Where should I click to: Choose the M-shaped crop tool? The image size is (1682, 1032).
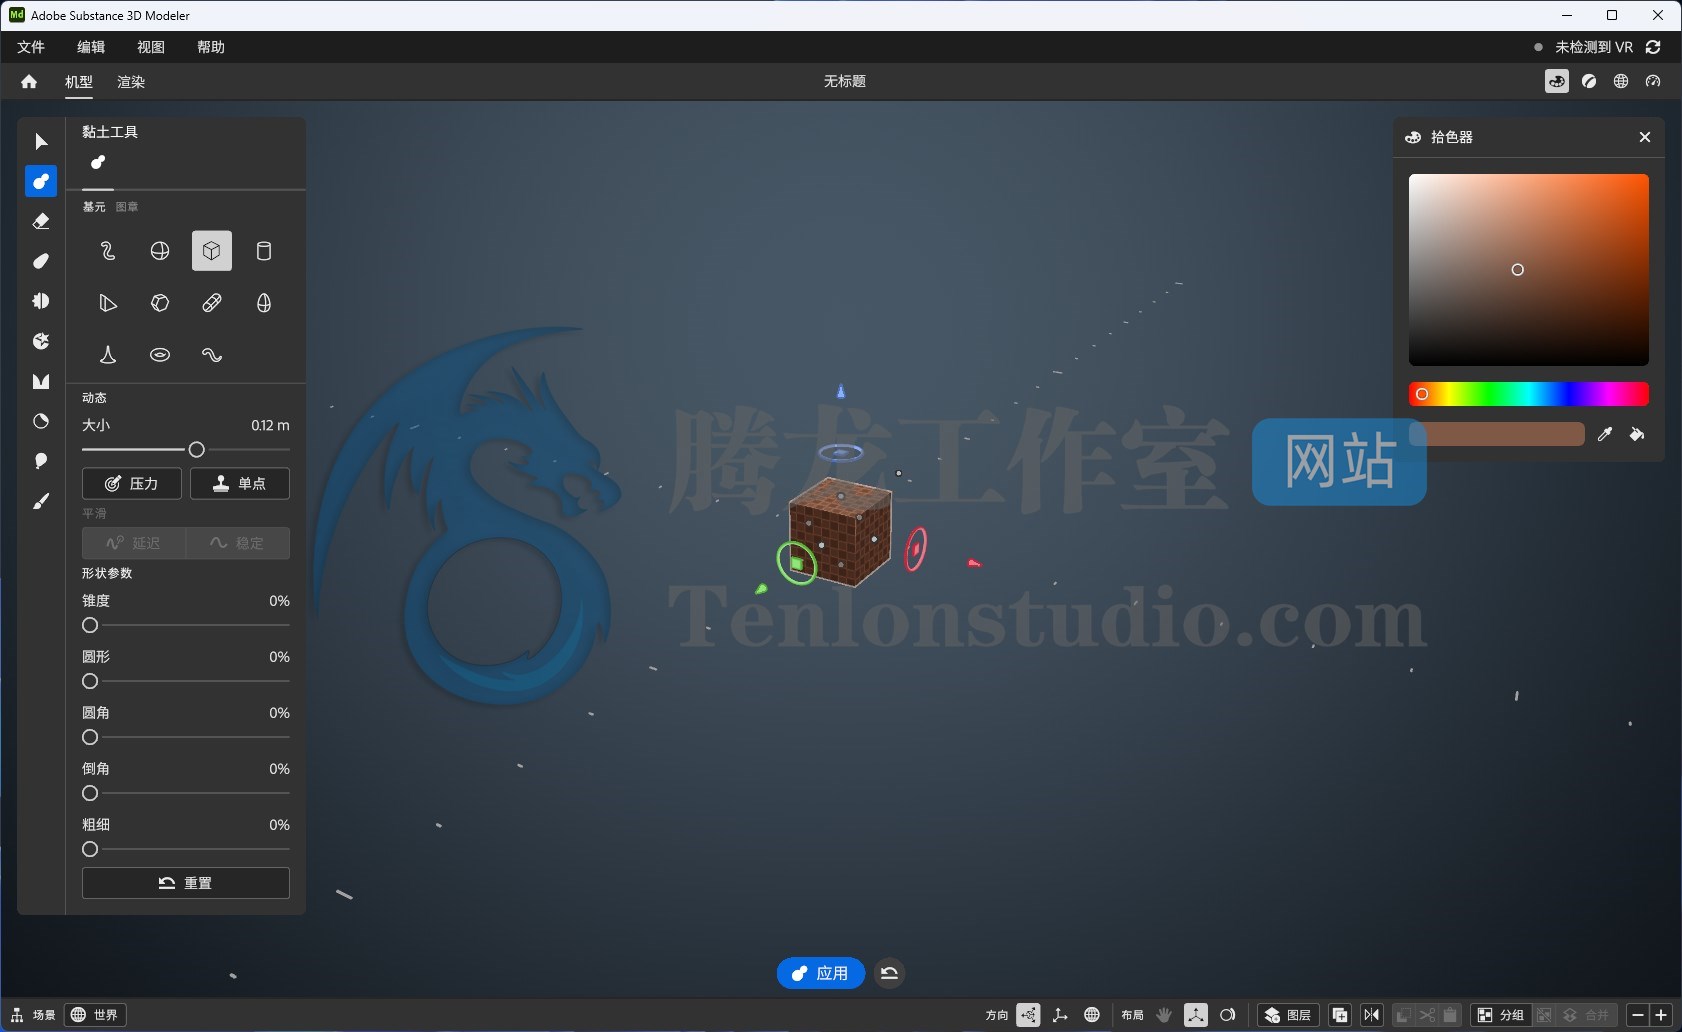click(x=41, y=381)
